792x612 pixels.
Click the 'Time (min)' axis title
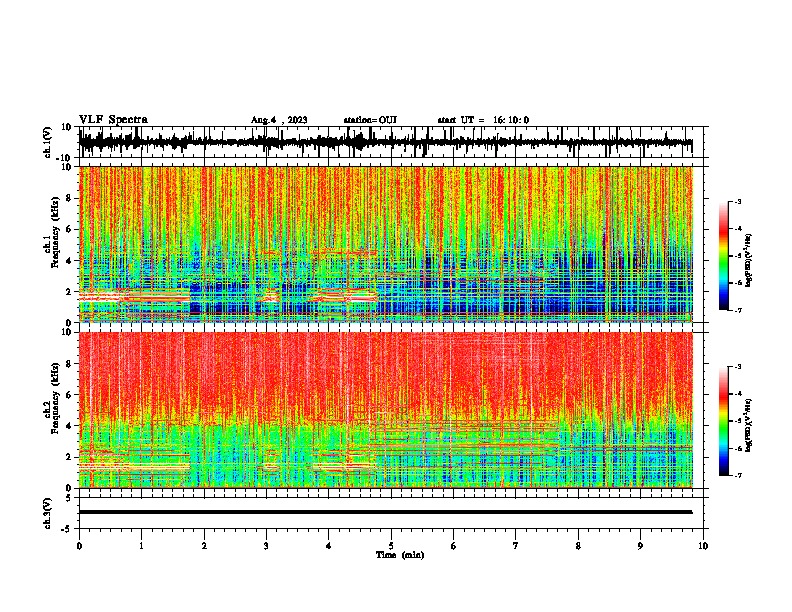pos(400,555)
